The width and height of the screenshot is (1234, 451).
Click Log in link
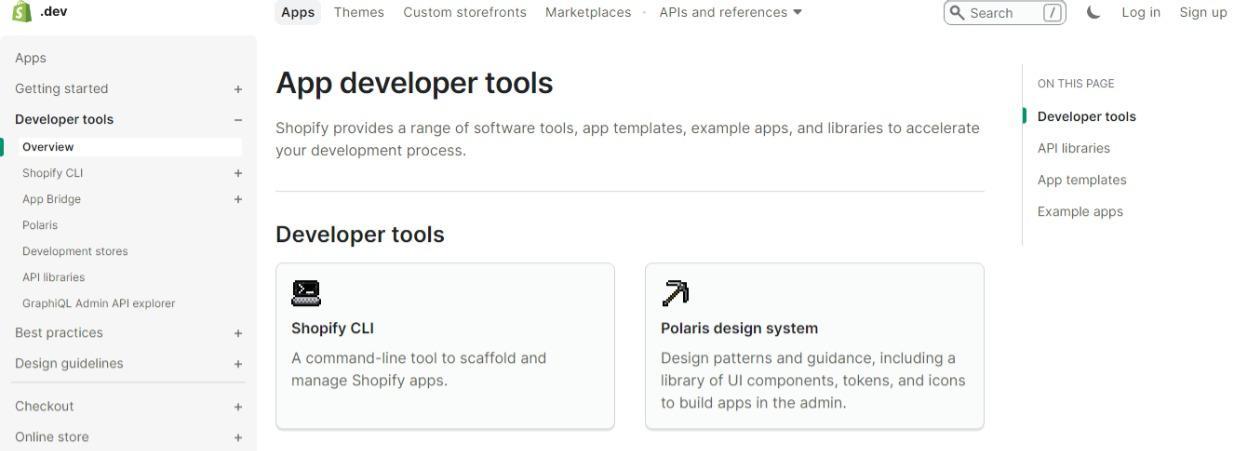pyautogui.click(x=1141, y=13)
